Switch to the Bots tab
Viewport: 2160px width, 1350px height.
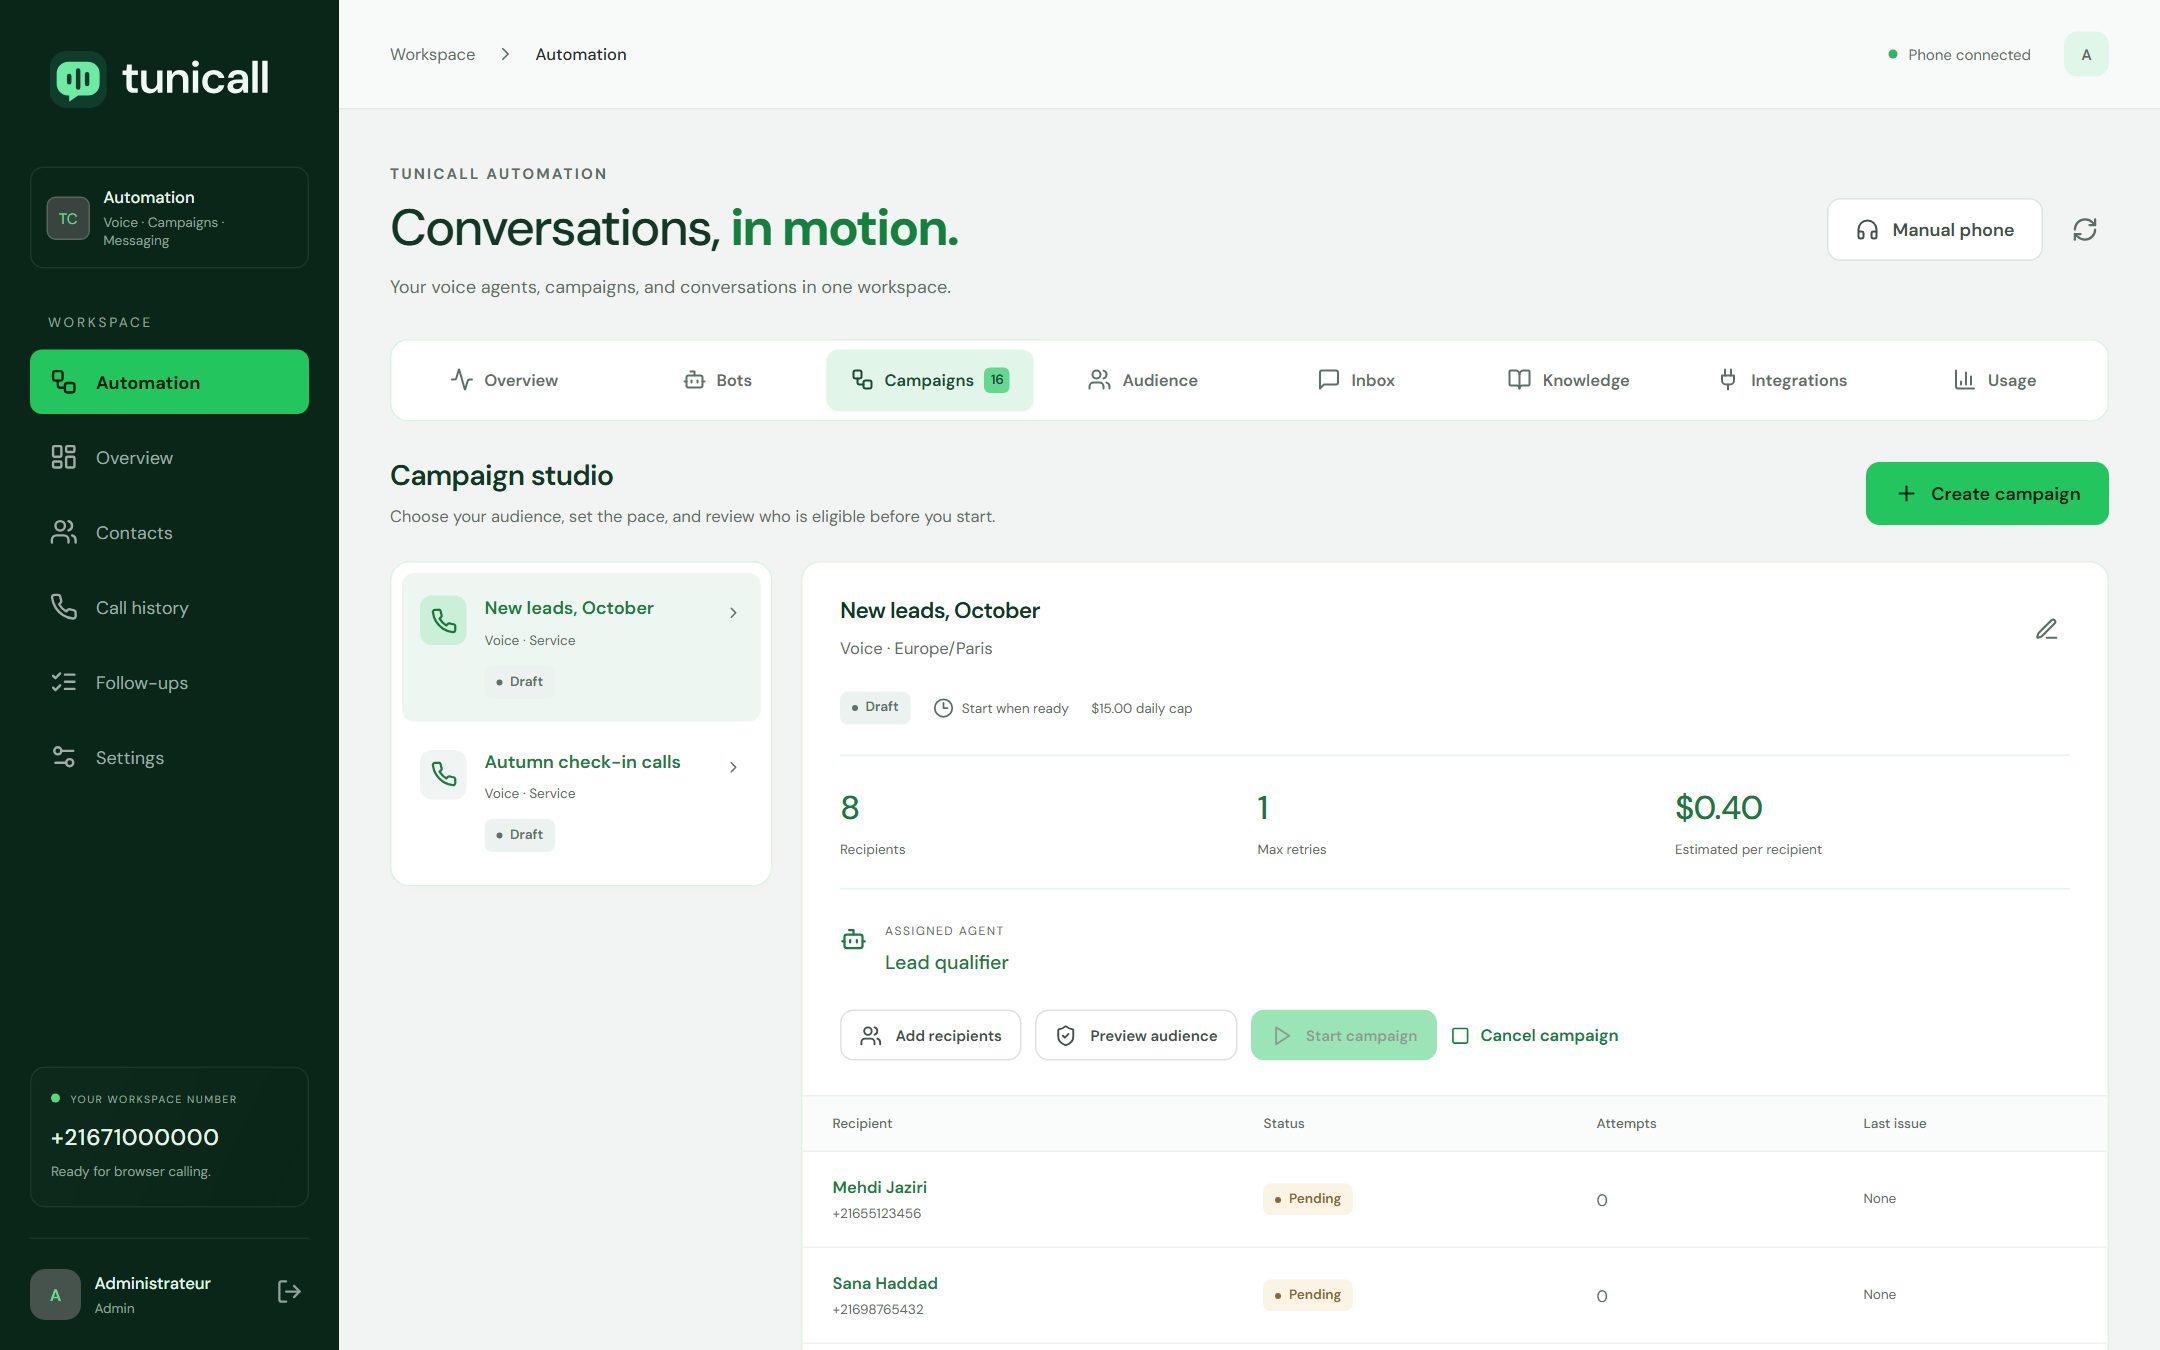[717, 380]
